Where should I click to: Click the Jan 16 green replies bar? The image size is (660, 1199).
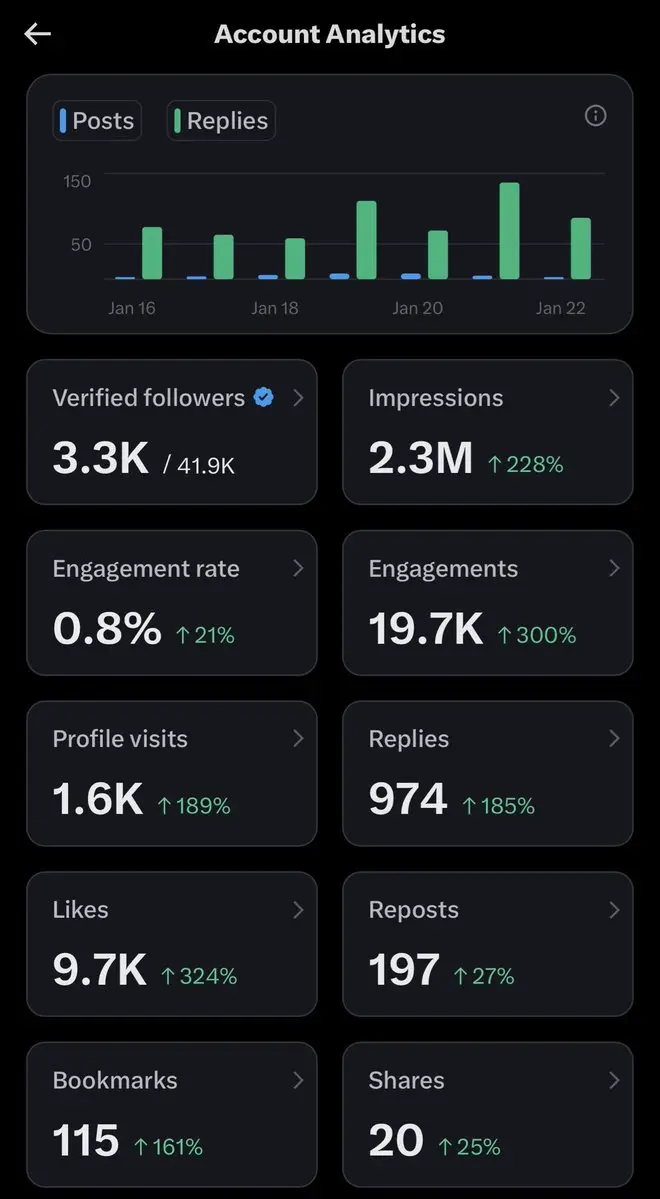pos(152,253)
